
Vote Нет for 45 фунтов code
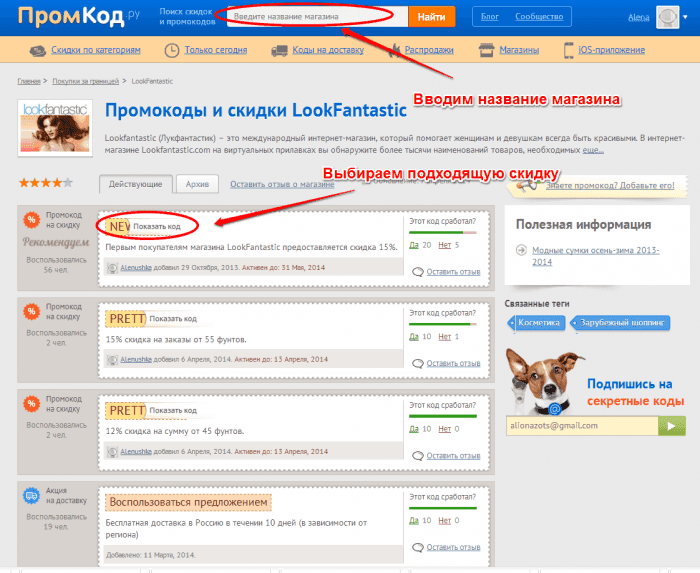coord(445,429)
